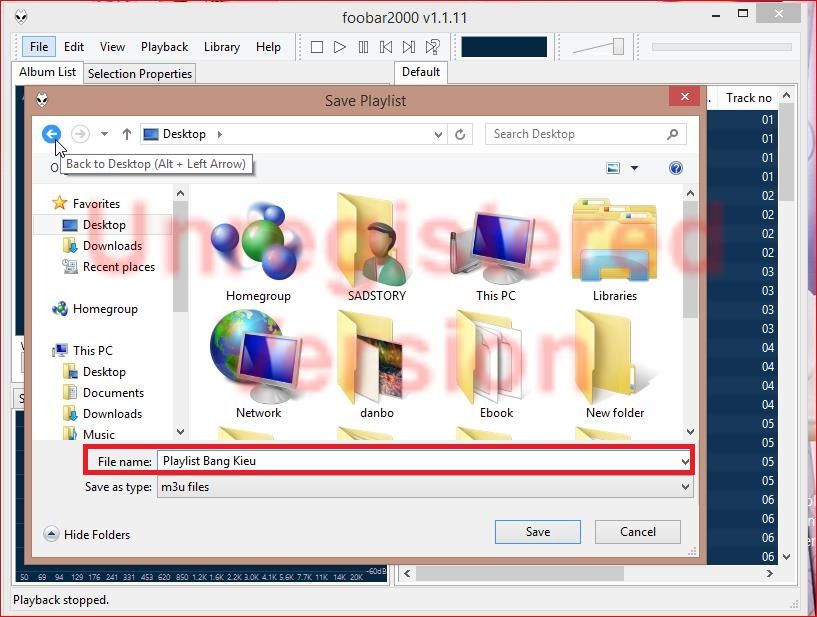Image resolution: width=817 pixels, height=617 pixels.
Task: Switch to the Album List tab
Action: coord(47,72)
